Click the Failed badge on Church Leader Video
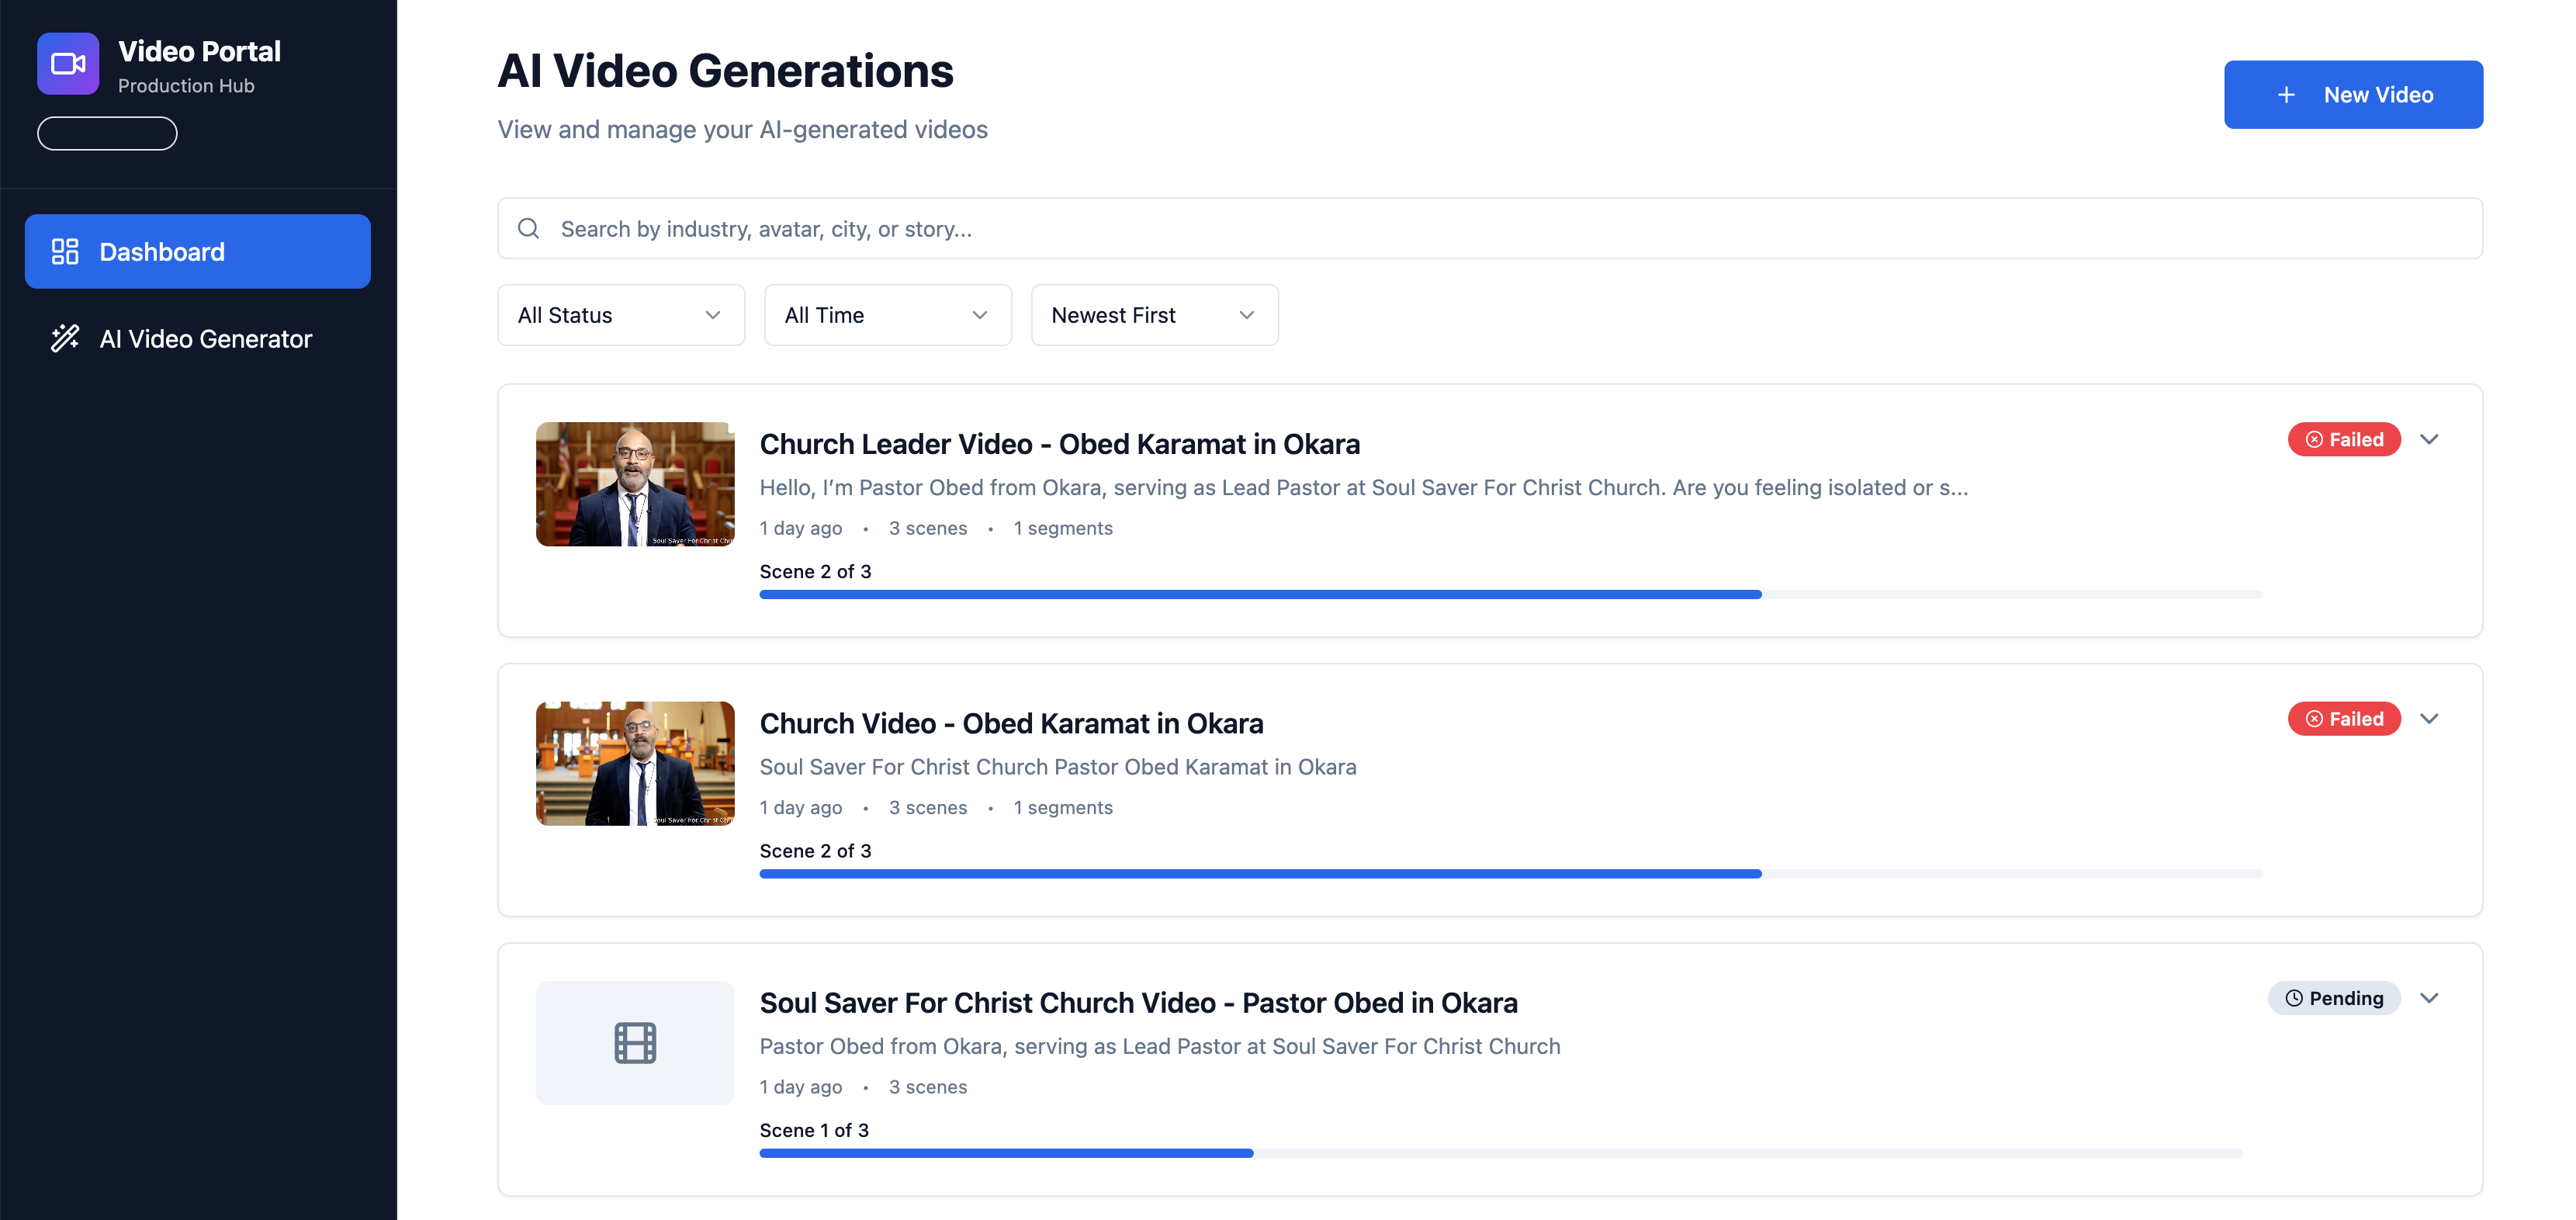 coord(2343,440)
